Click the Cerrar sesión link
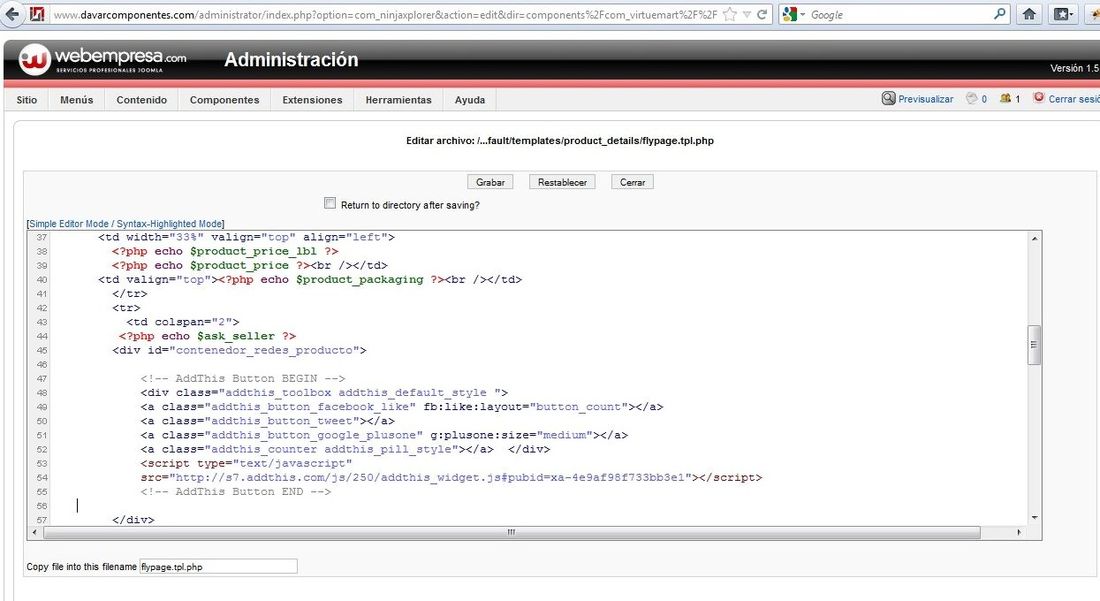 1074,100
